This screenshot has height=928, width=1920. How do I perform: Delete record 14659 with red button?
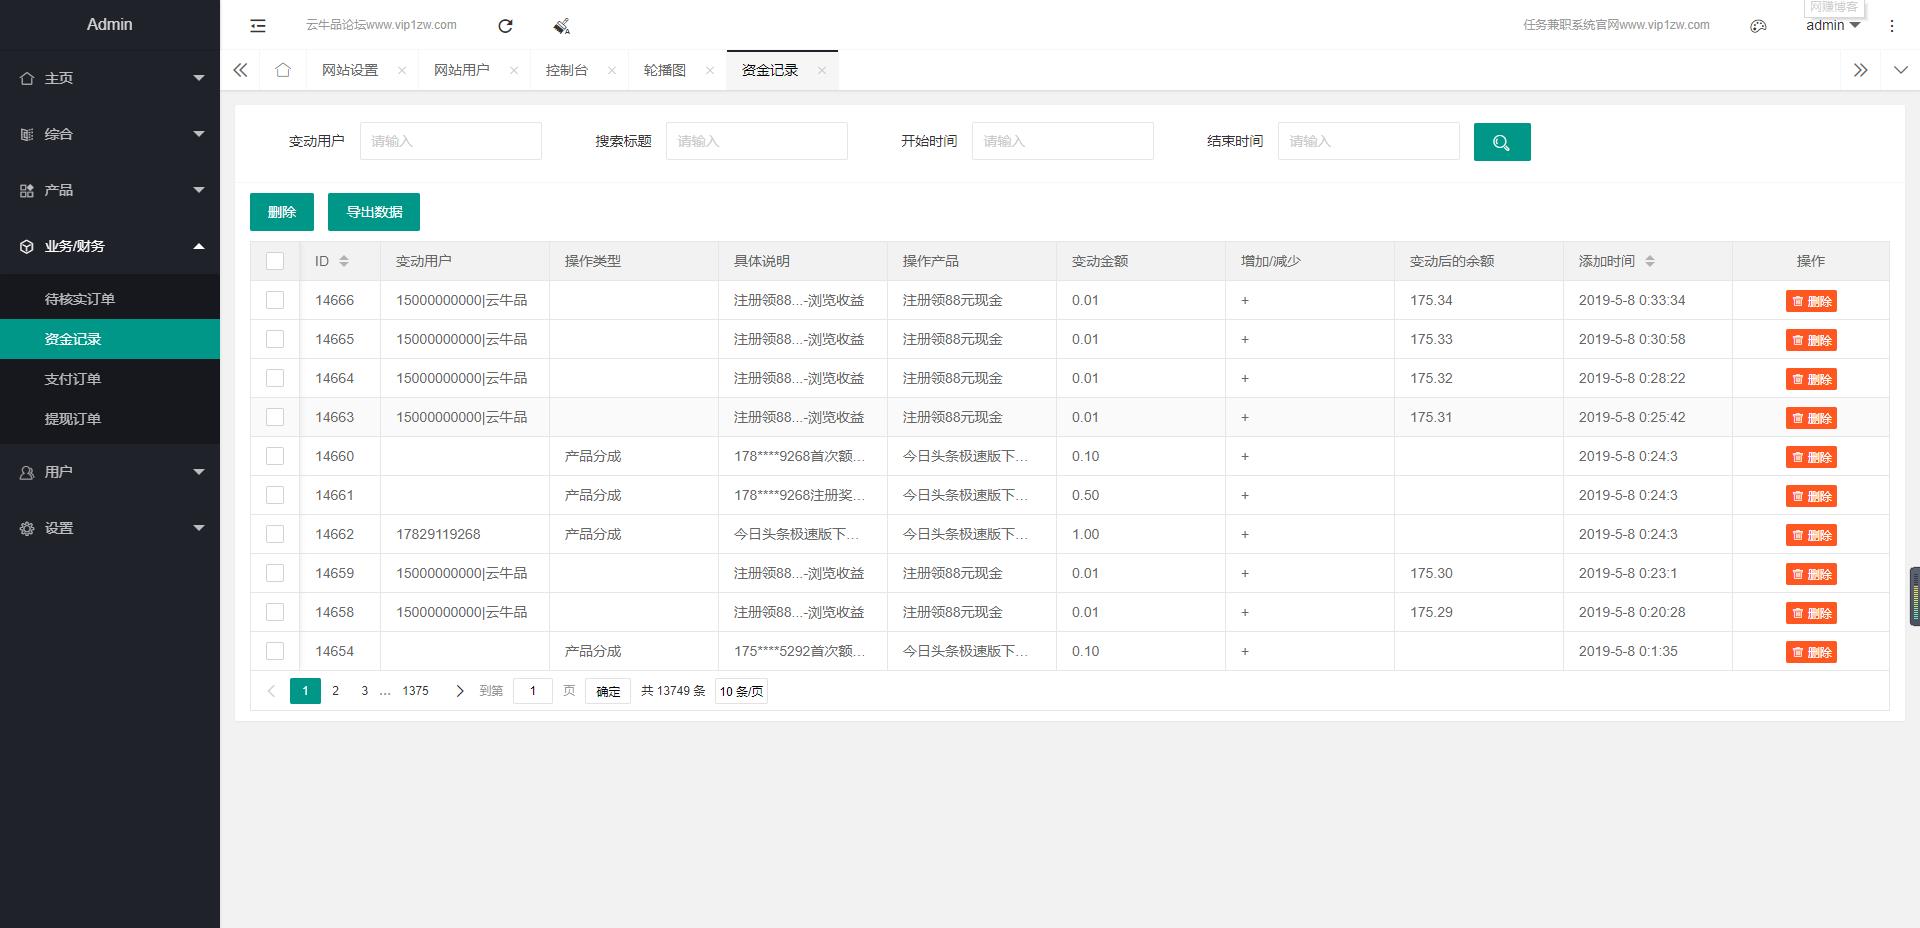1811,574
